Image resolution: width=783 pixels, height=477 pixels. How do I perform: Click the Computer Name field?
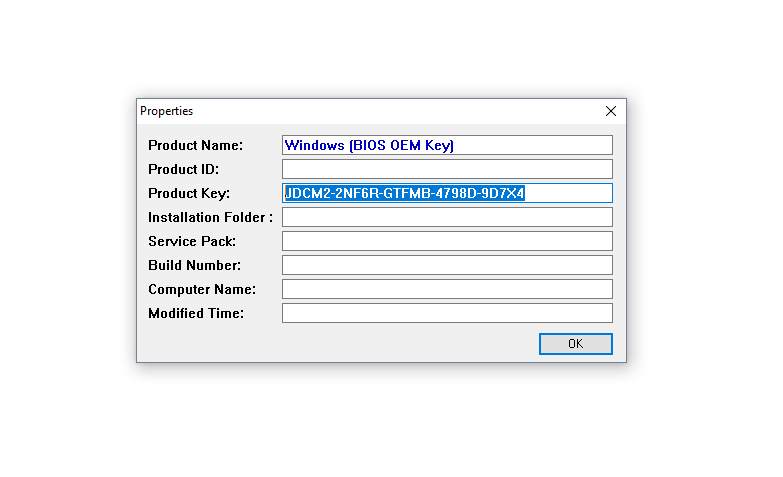coord(447,289)
